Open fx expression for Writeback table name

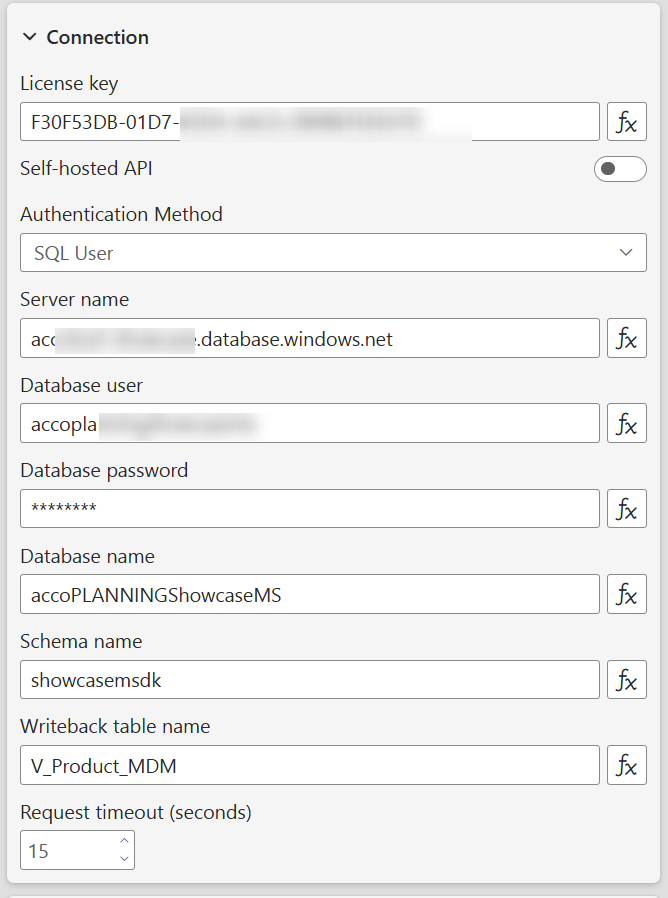coord(627,765)
